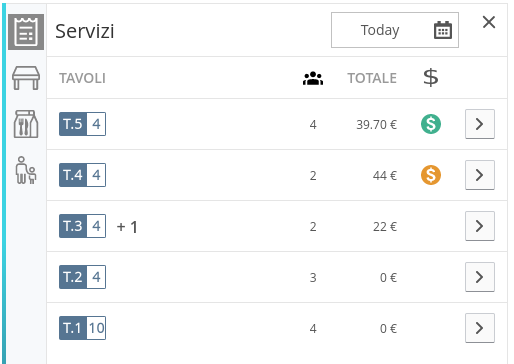Image resolution: width=514 pixels, height=364 pixels.
Task: Open details arrow for table T.1
Action: coord(480,328)
